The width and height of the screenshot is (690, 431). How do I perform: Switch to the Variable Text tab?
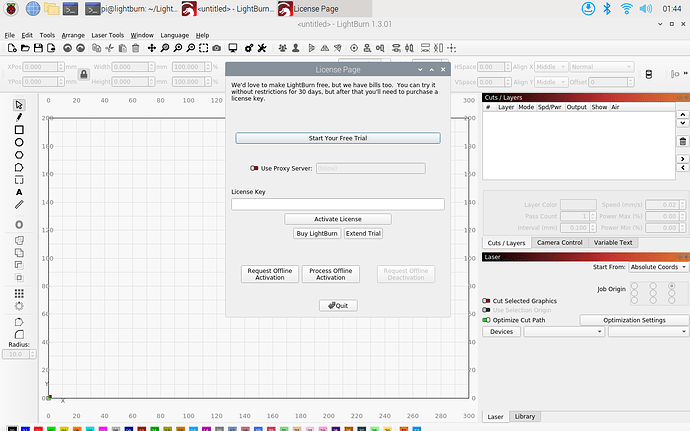point(613,243)
